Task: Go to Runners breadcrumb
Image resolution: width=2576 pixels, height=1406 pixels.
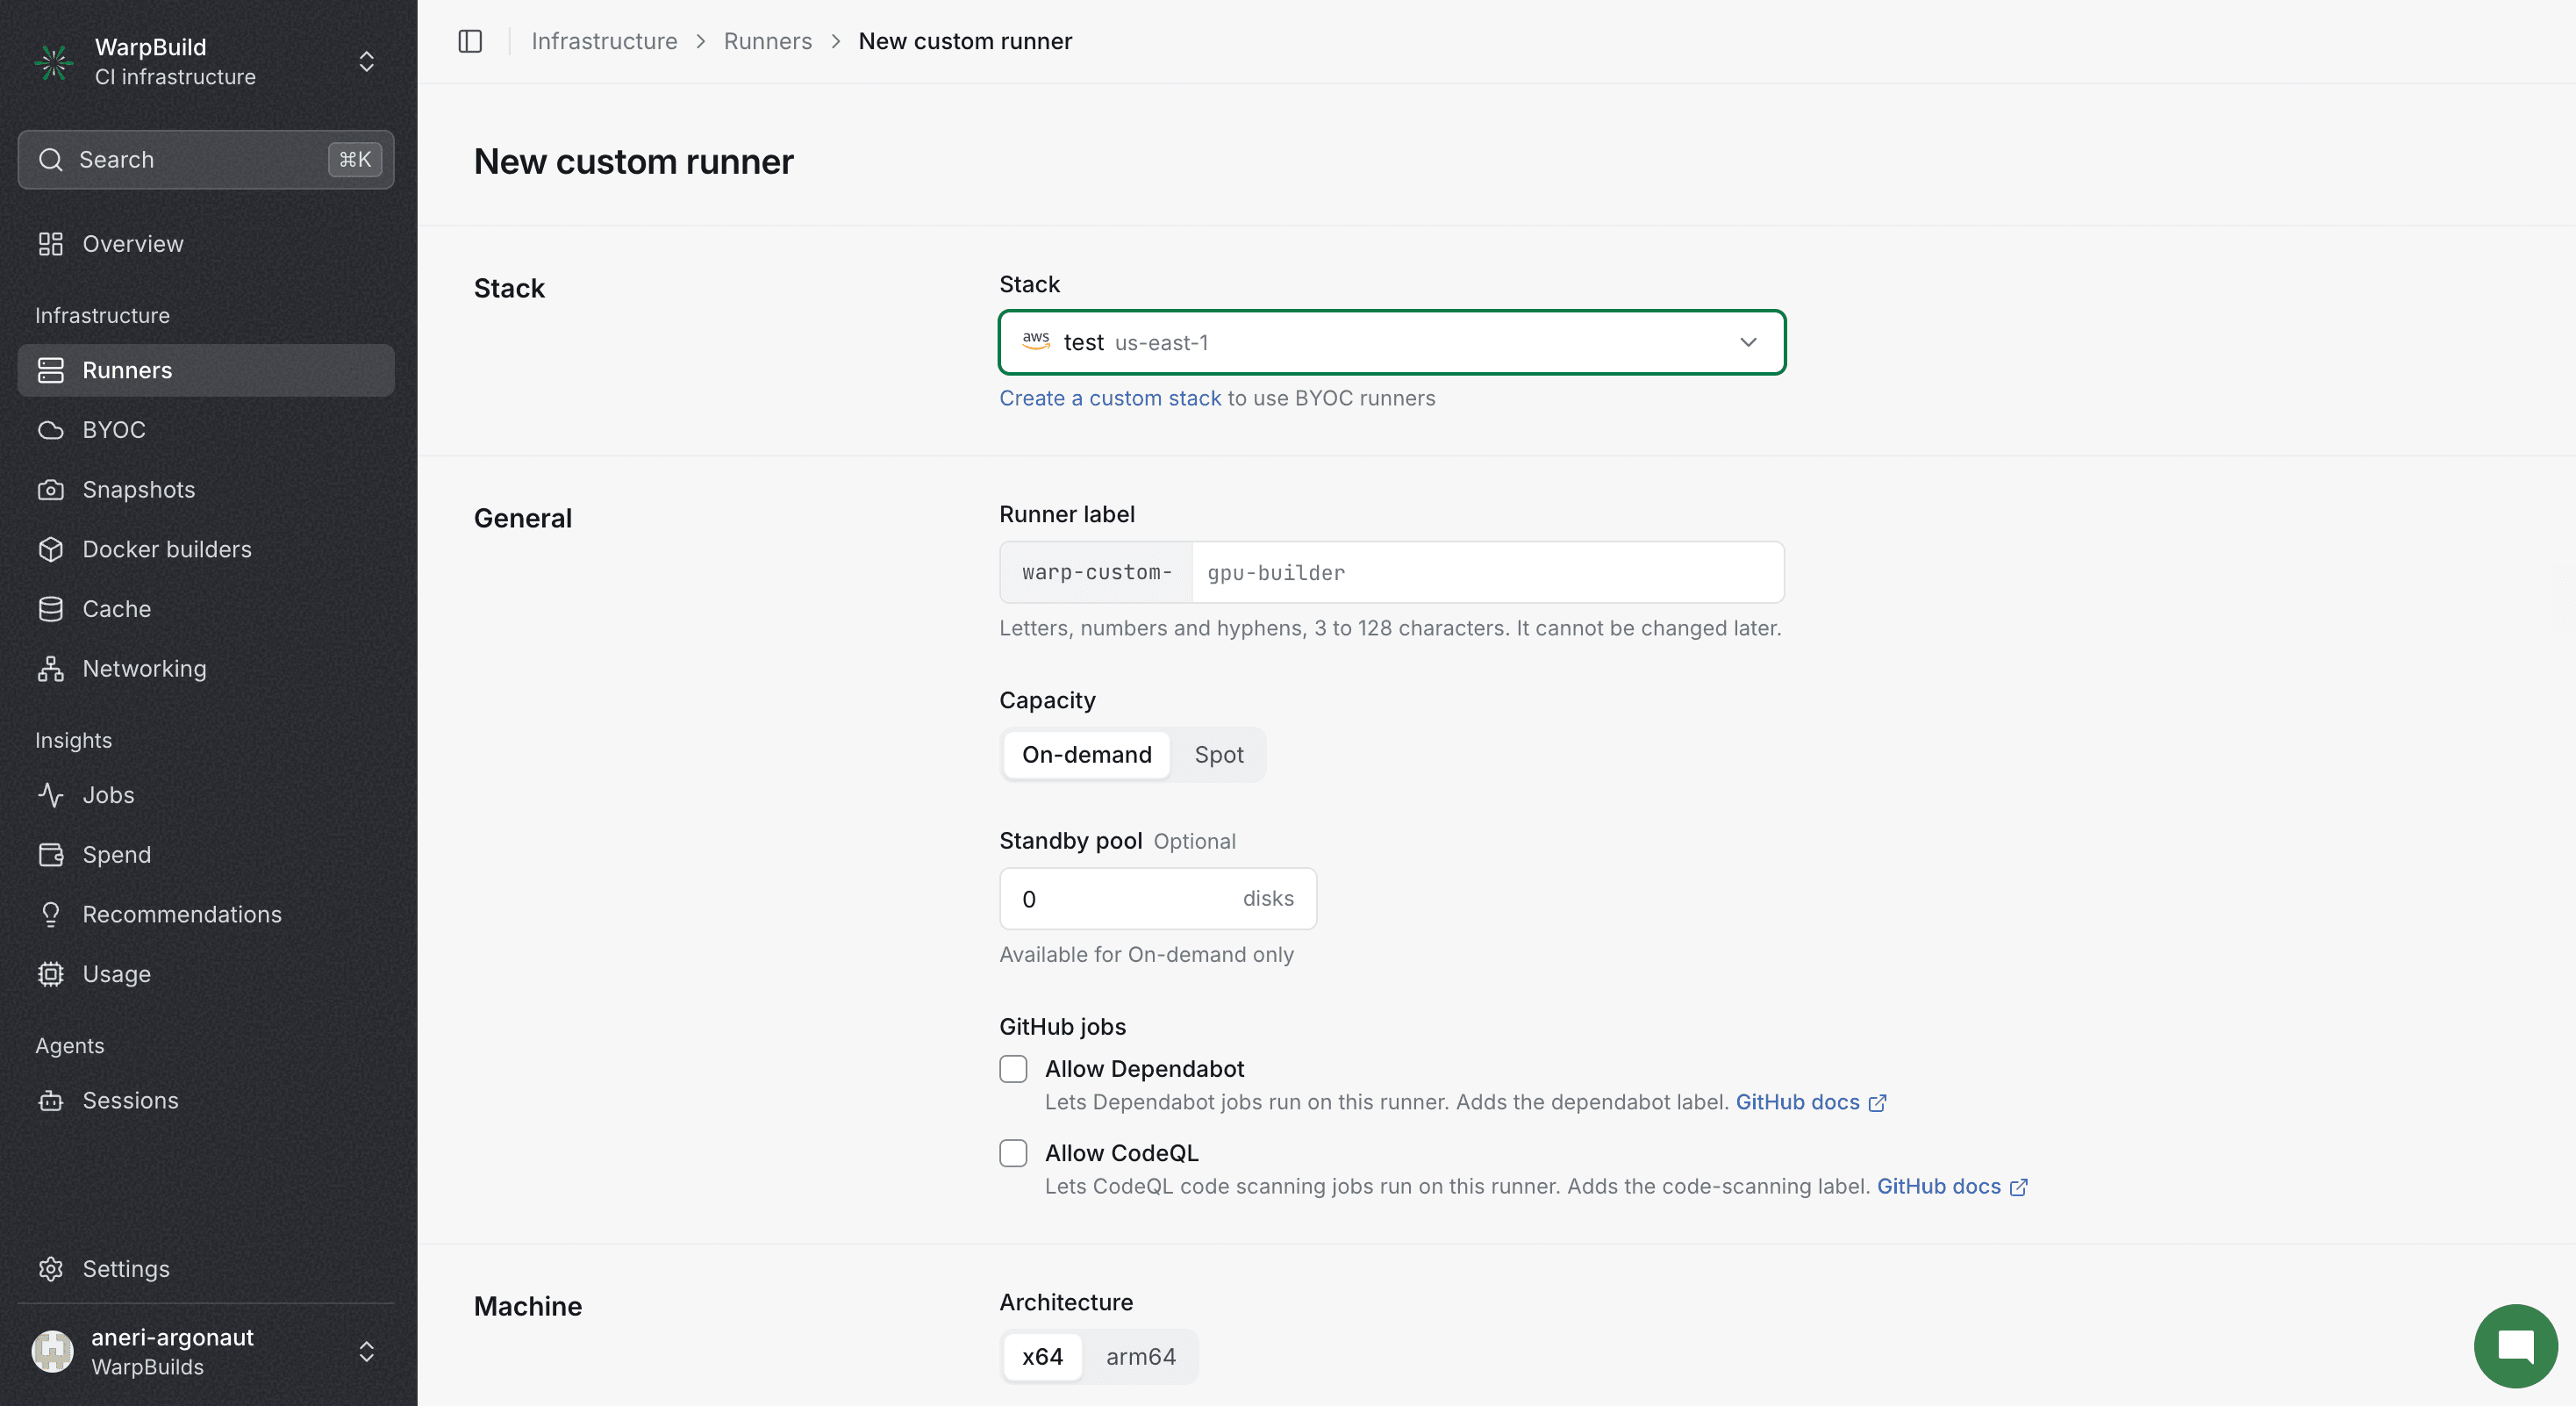Action: click(768, 41)
